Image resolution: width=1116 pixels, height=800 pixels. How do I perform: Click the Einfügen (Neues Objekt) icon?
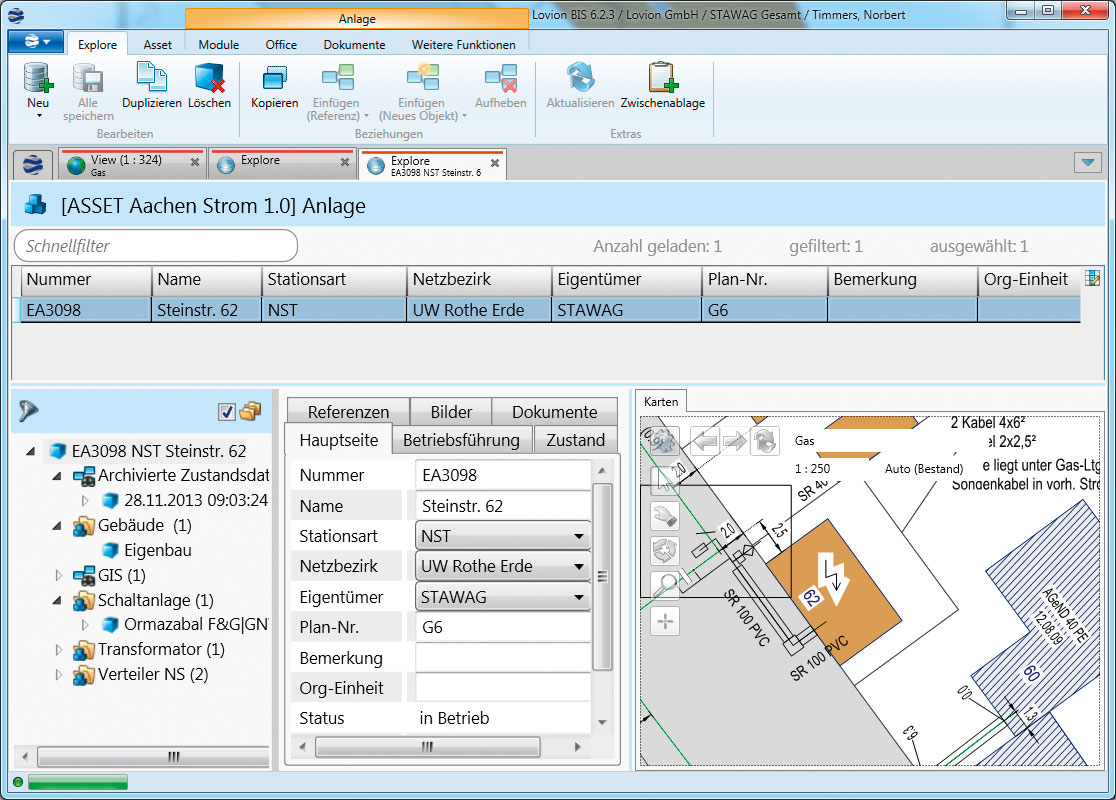tap(422, 78)
